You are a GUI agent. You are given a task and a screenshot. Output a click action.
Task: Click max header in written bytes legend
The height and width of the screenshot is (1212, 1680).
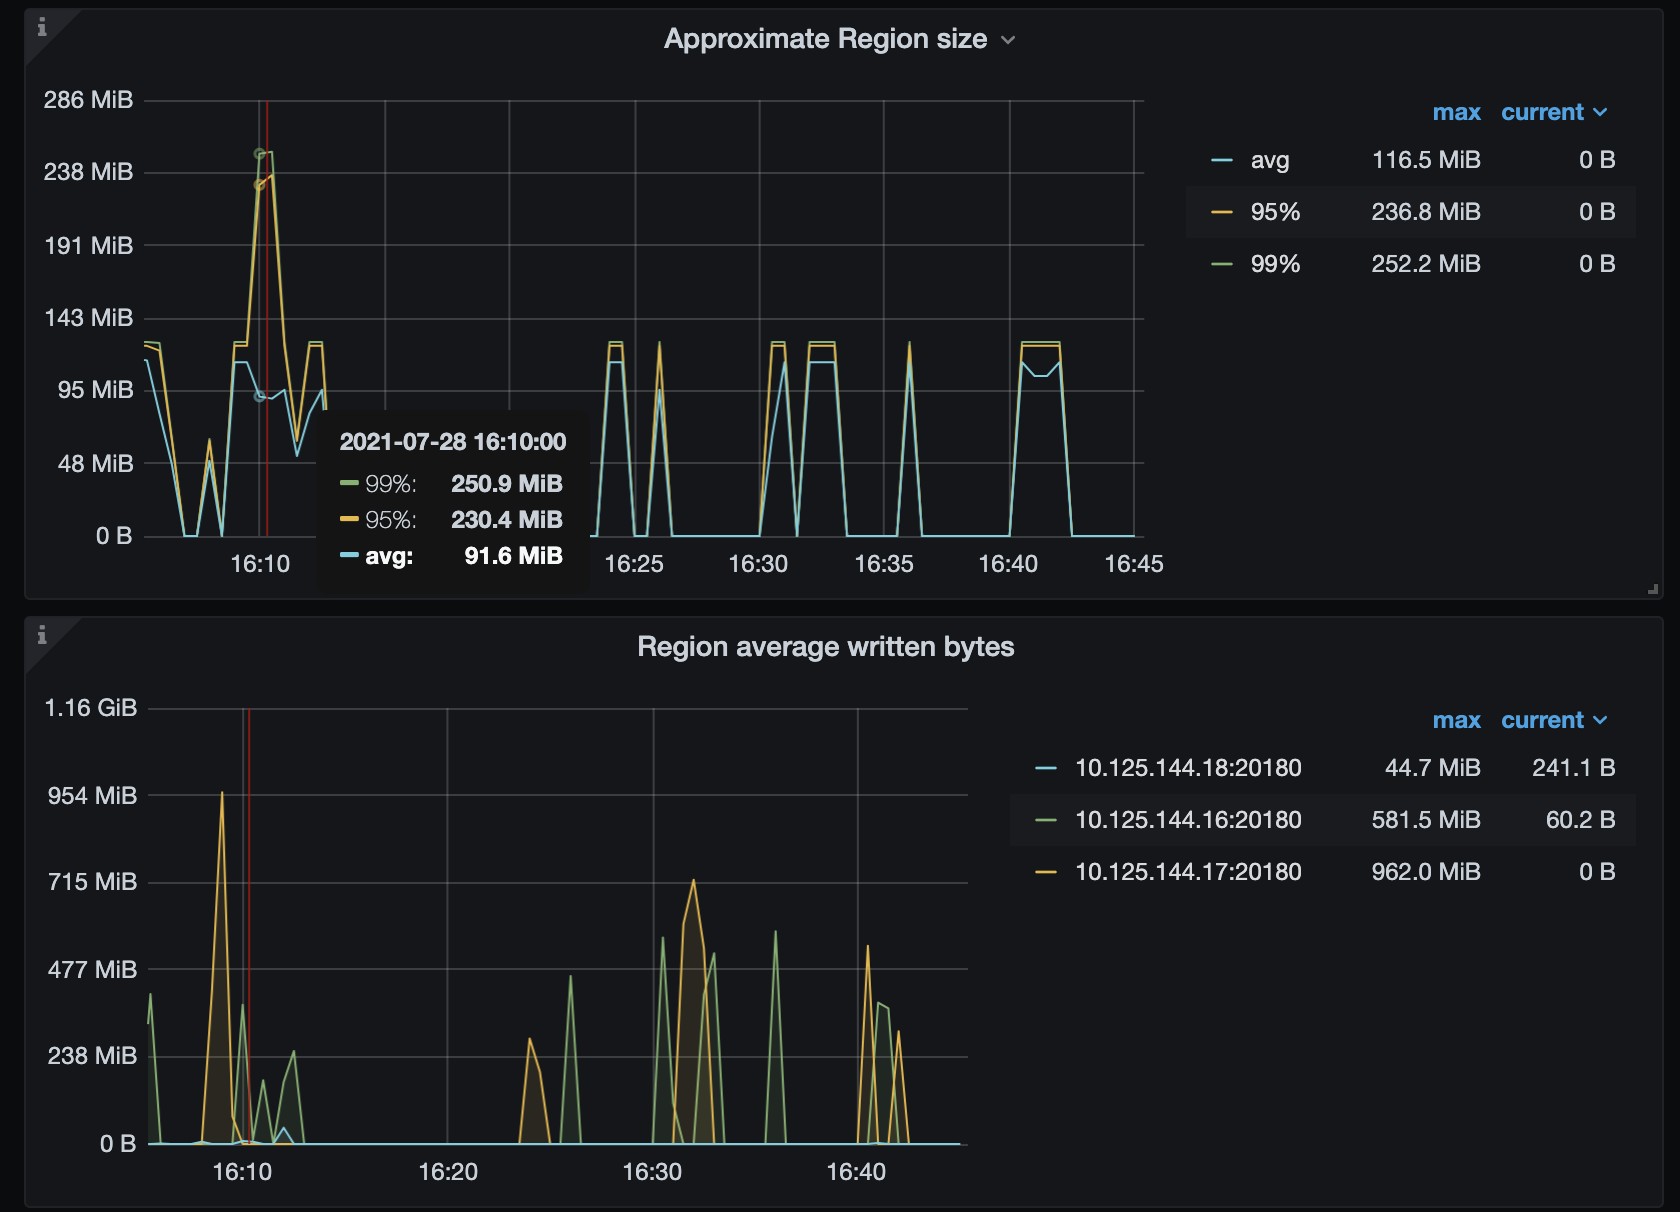(x=1456, y=720)
